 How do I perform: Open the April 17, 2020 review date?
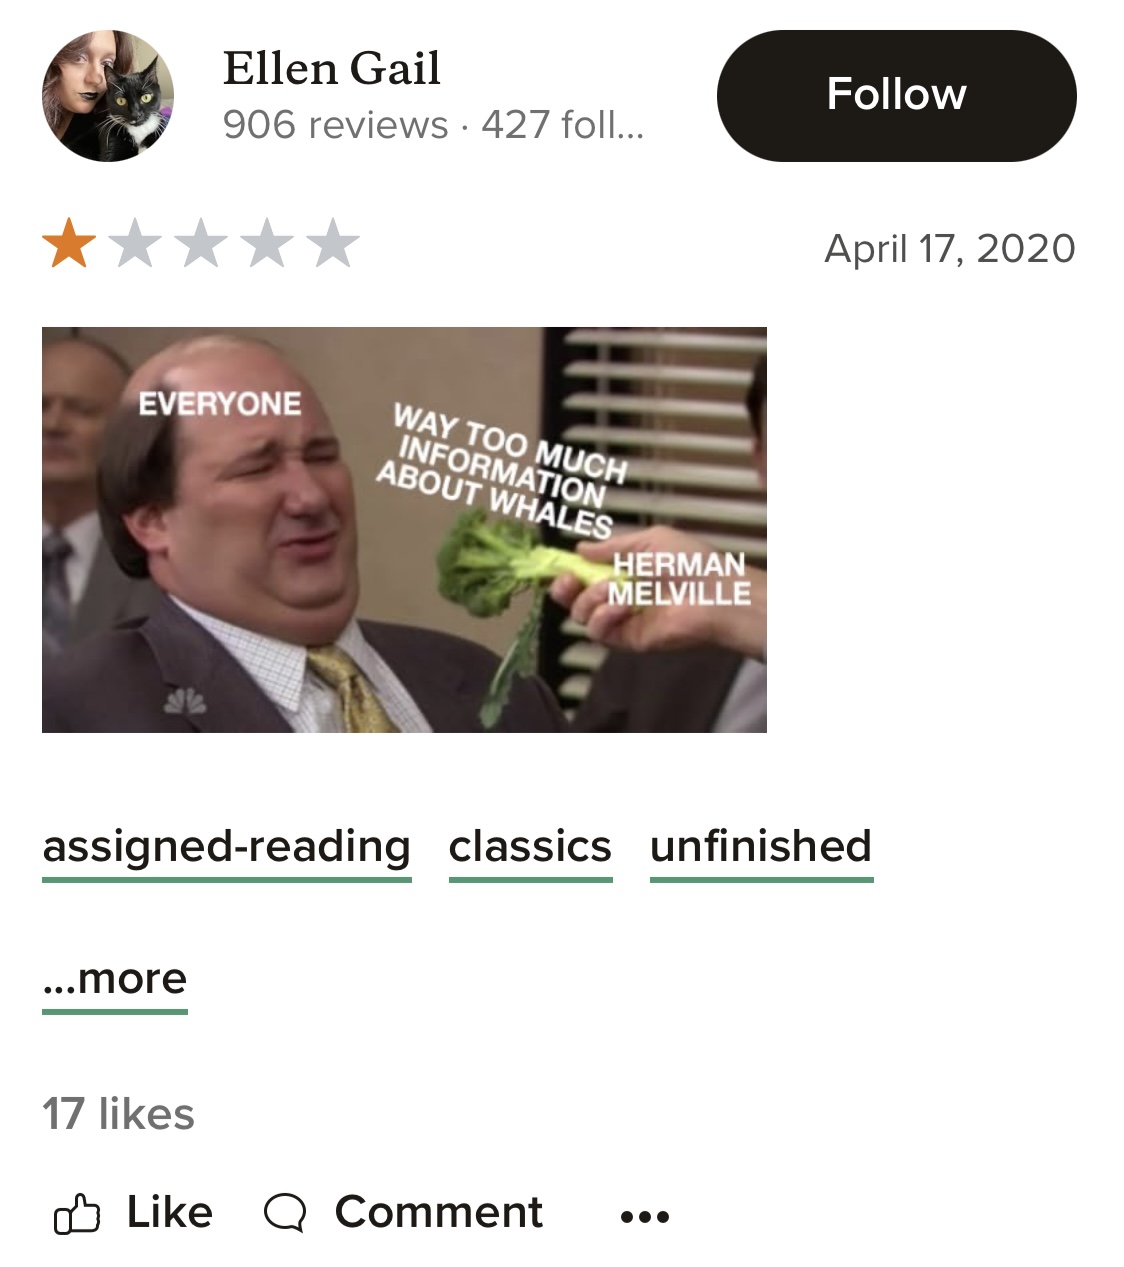[949, 248]
